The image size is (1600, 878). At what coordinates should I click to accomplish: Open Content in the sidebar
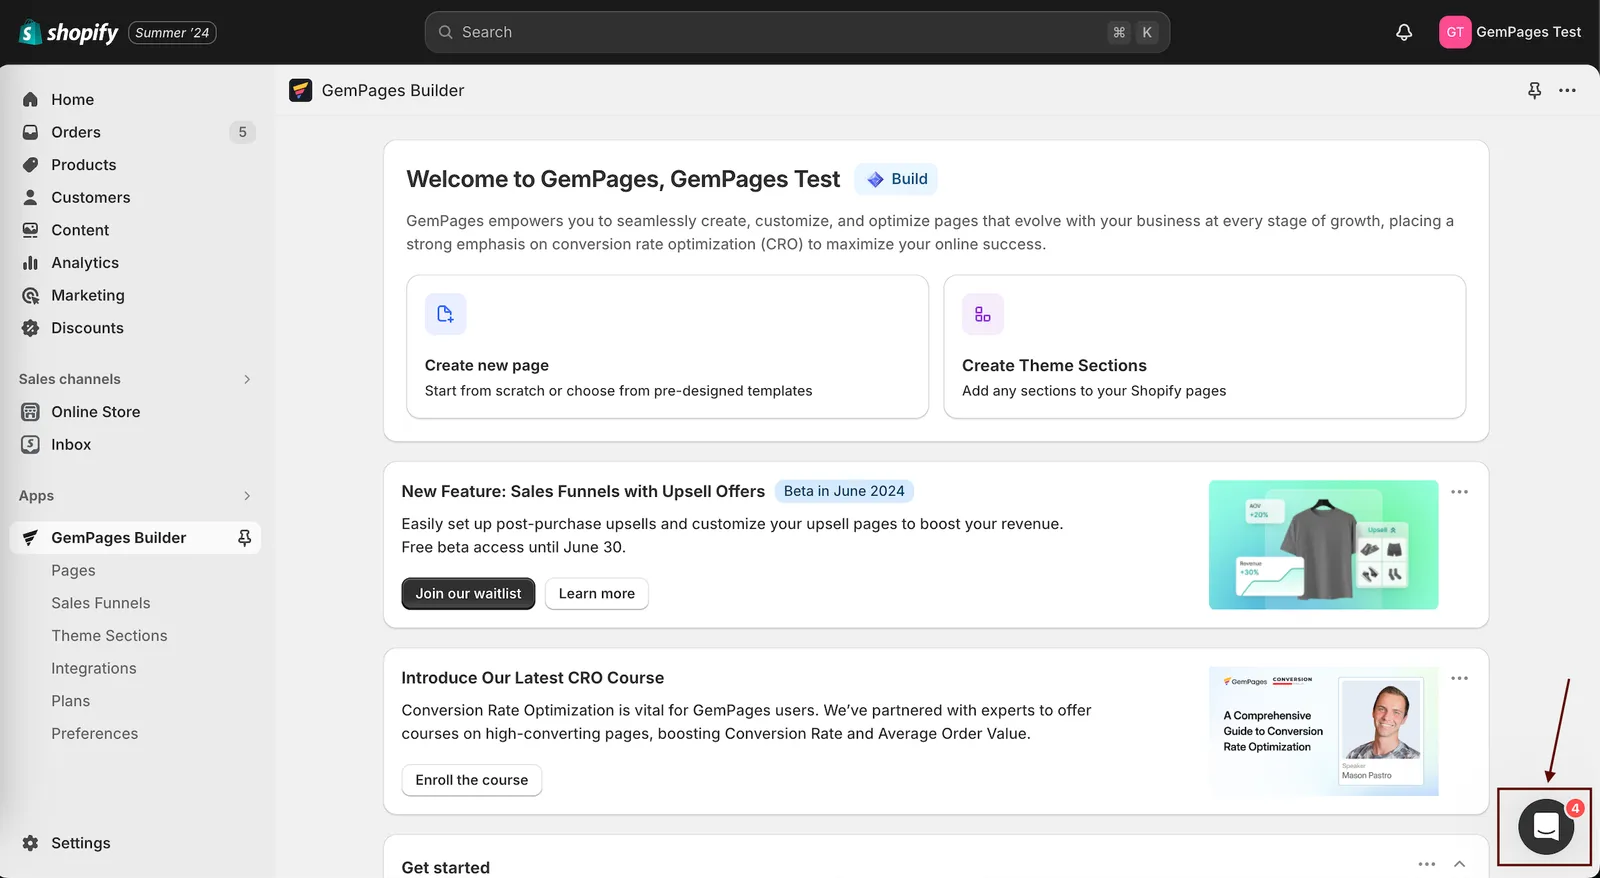[x=80, y=230]
